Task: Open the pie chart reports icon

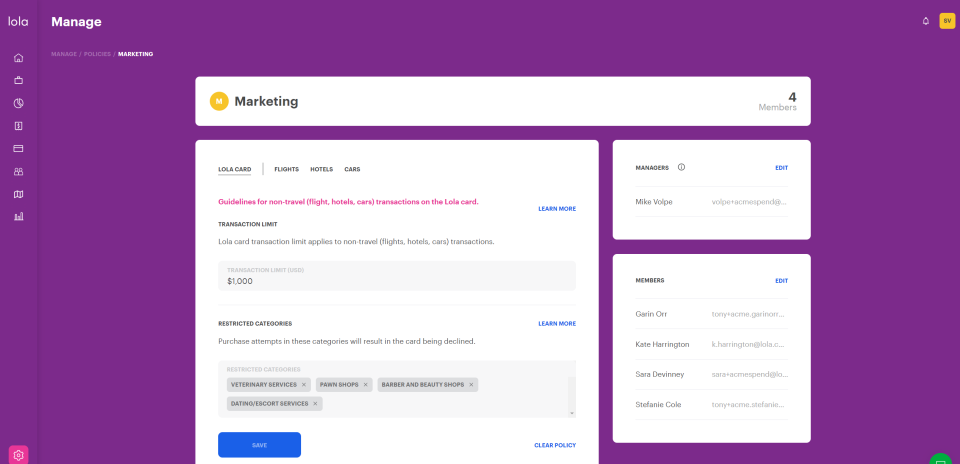Action: point(18,103)
